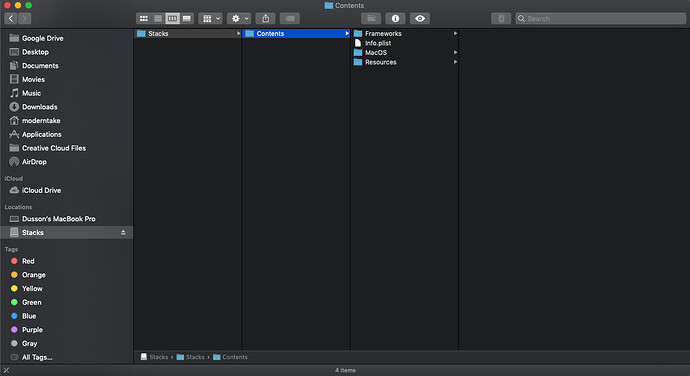Focus the Search field
Image resolution: width=690 pixels, height=376 pixels.
click(x=601, y=18)
